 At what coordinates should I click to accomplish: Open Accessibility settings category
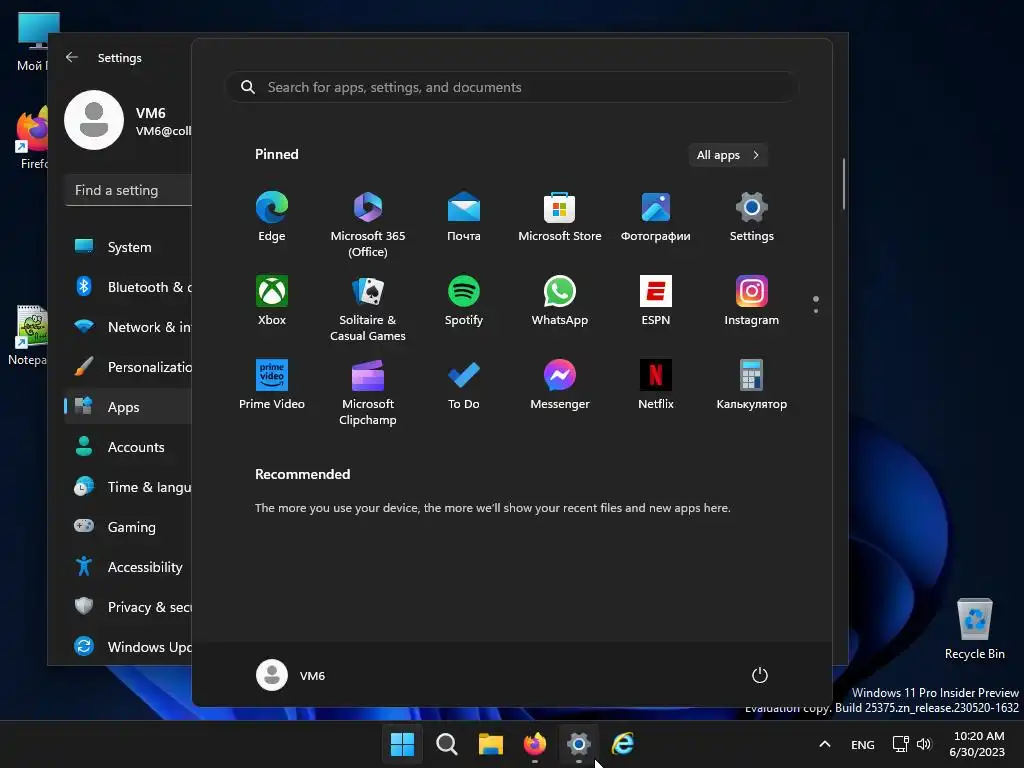tap(128, 567)
